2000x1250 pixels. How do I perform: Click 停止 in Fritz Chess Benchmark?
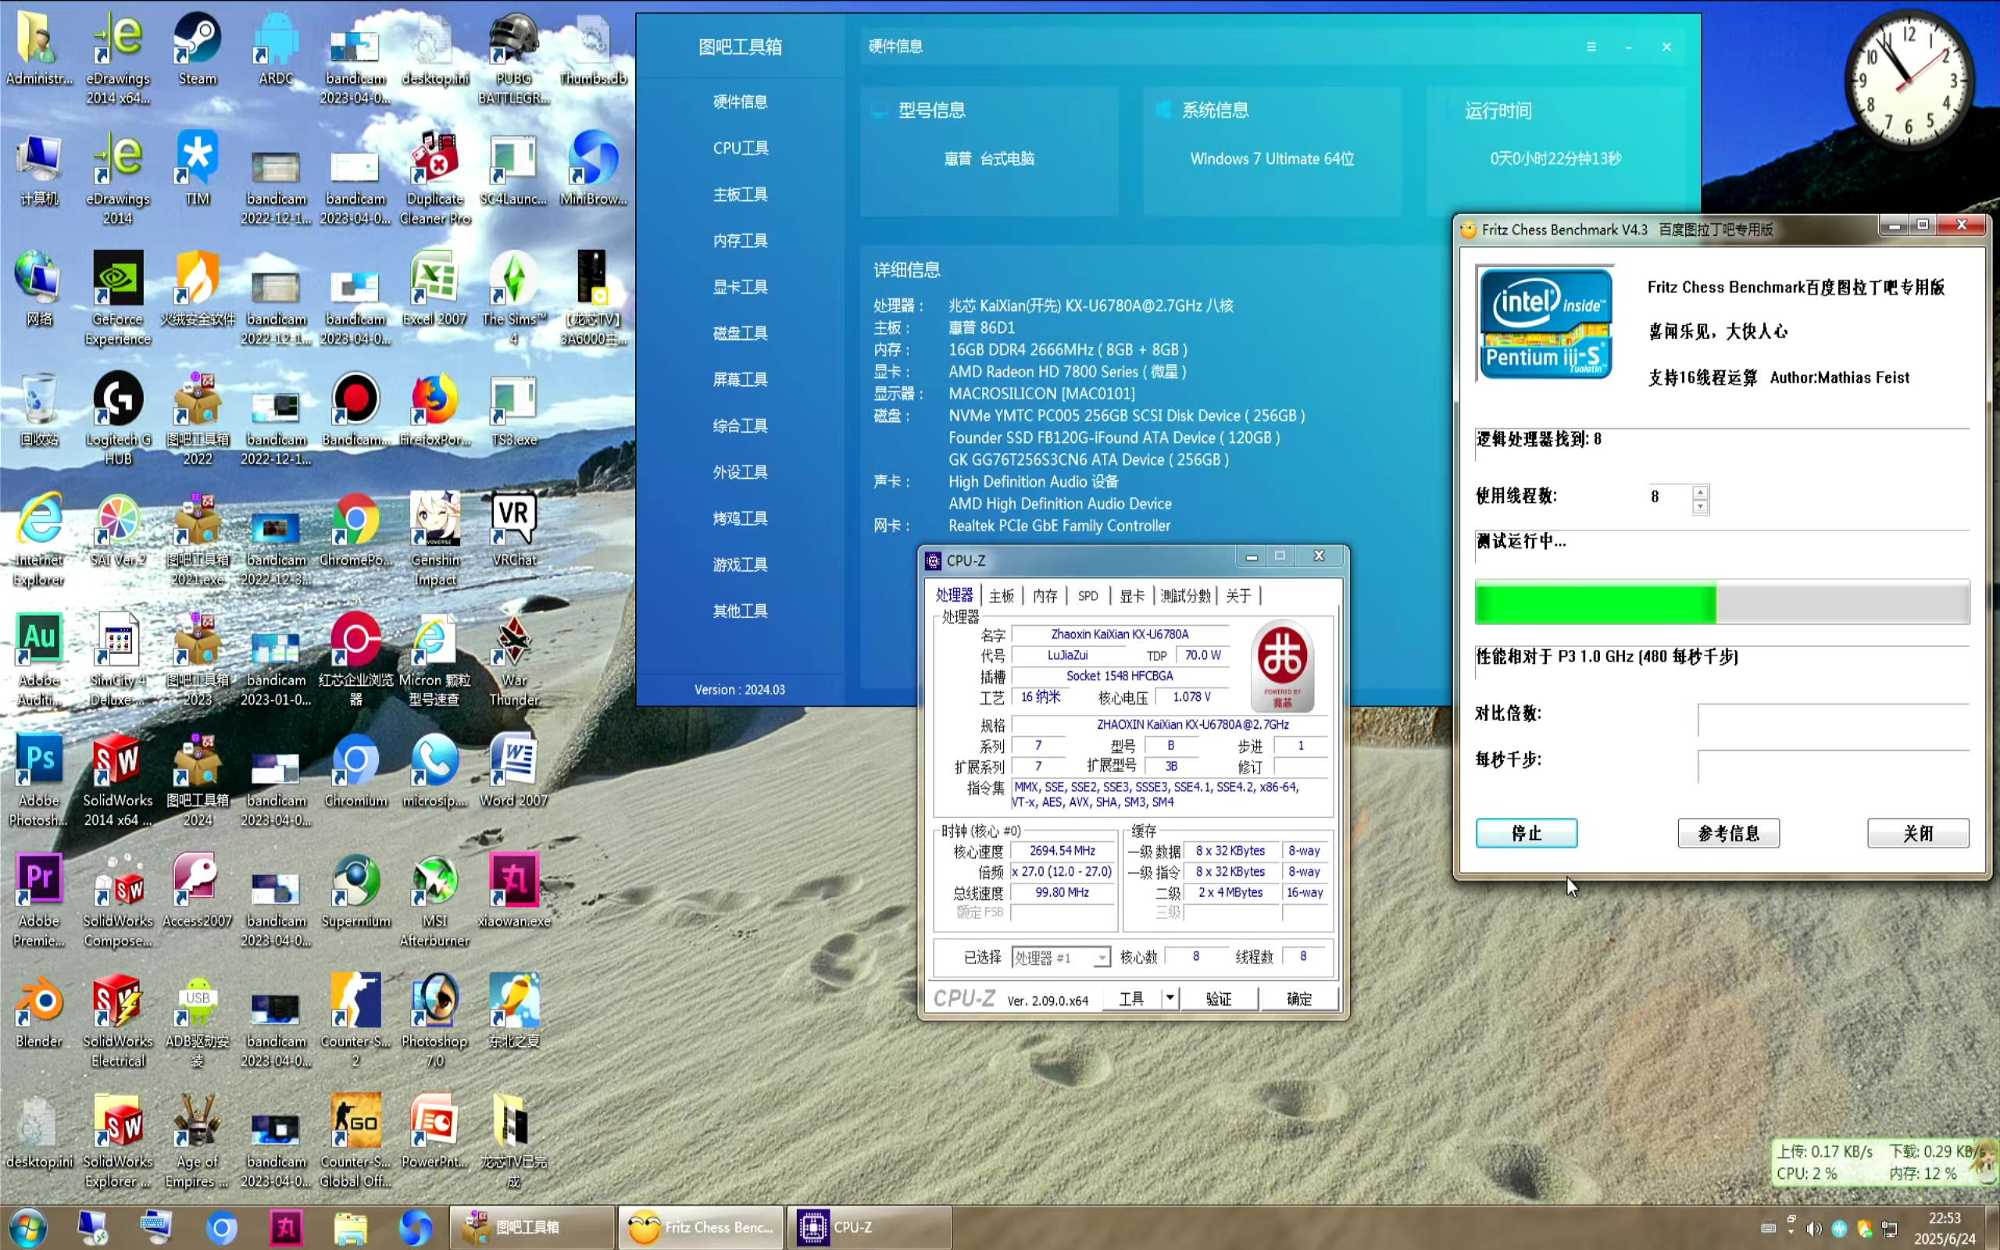(x=1526, y=833)
